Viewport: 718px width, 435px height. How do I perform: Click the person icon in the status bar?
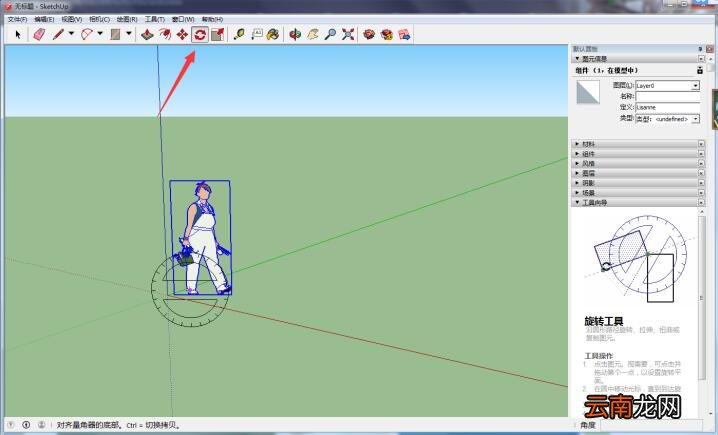(41, 425)
